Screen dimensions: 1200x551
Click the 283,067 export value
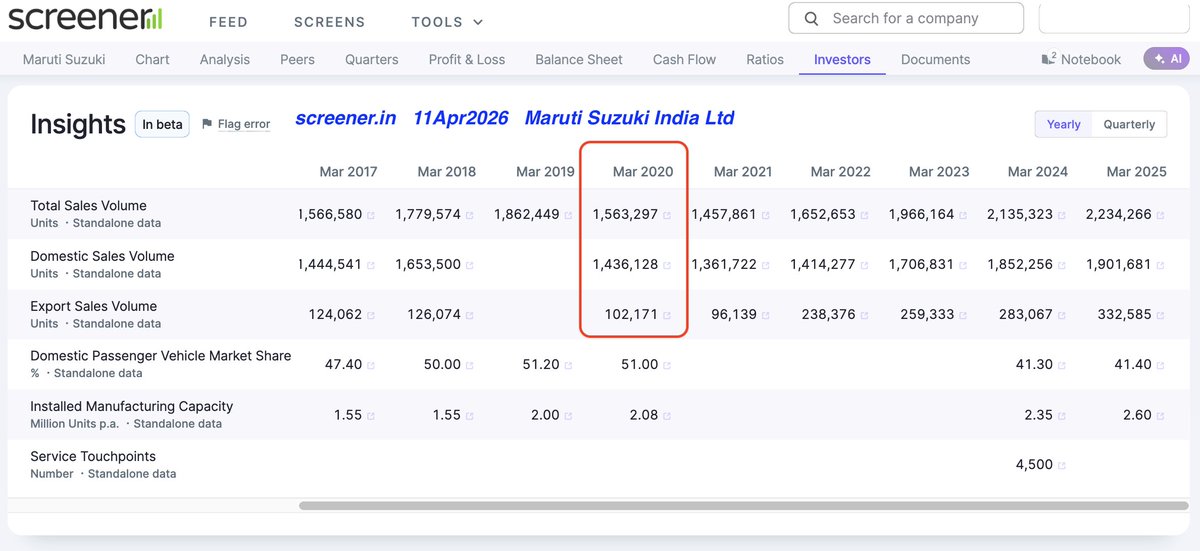tap(1025, 314)
